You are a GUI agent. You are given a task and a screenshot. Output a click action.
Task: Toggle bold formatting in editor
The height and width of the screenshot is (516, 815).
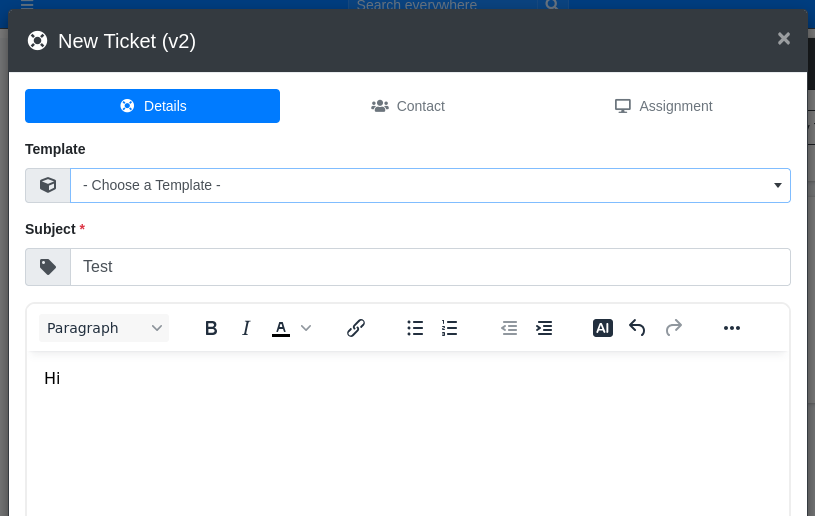tap(211, 328)
